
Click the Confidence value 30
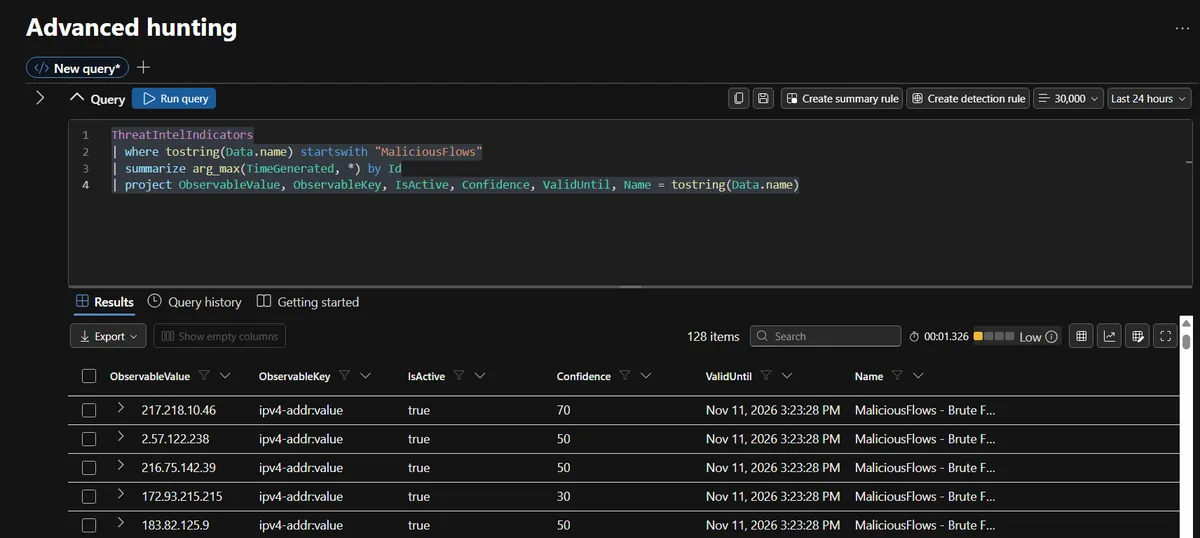pos(564,497)
